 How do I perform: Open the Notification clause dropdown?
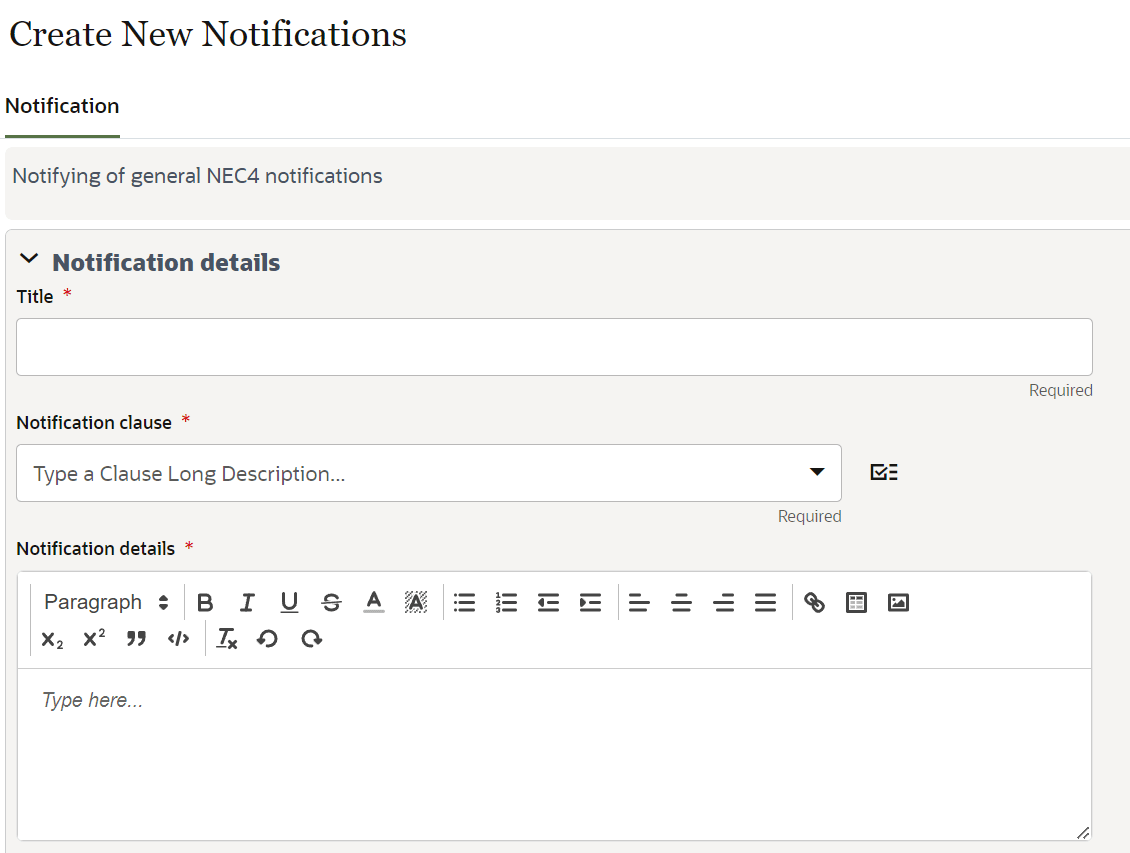coord(818,472)
